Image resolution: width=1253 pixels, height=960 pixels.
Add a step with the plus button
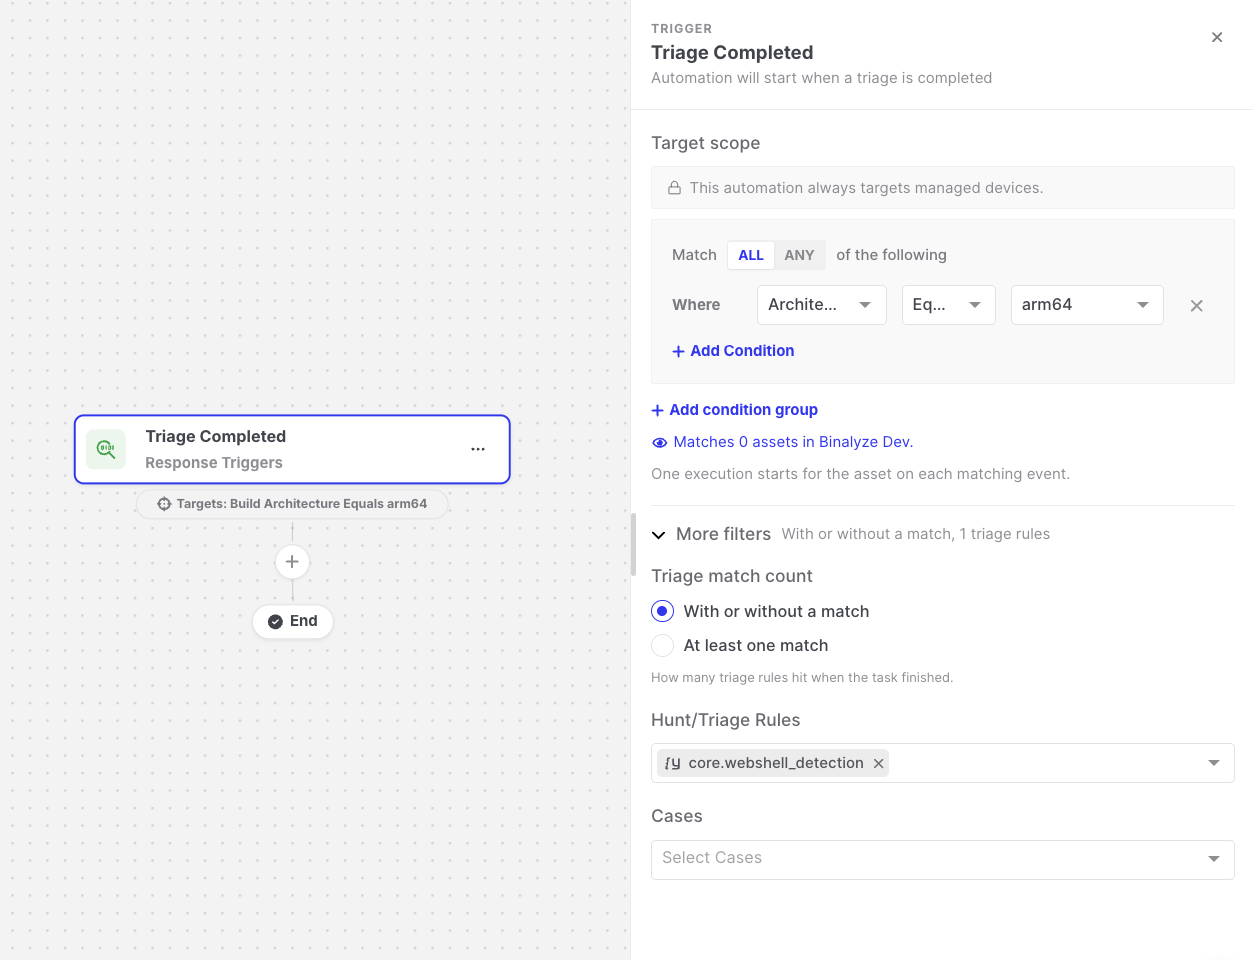(x=292, y=562)
